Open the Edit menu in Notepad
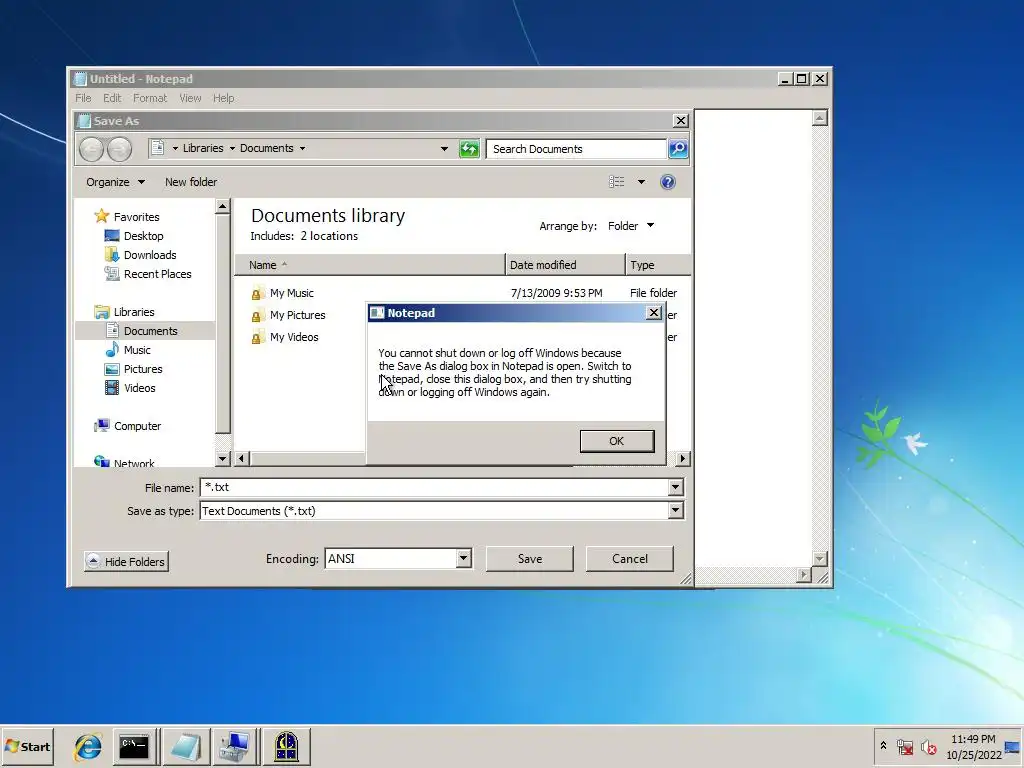1024x768 pixels. coord(112,98)
